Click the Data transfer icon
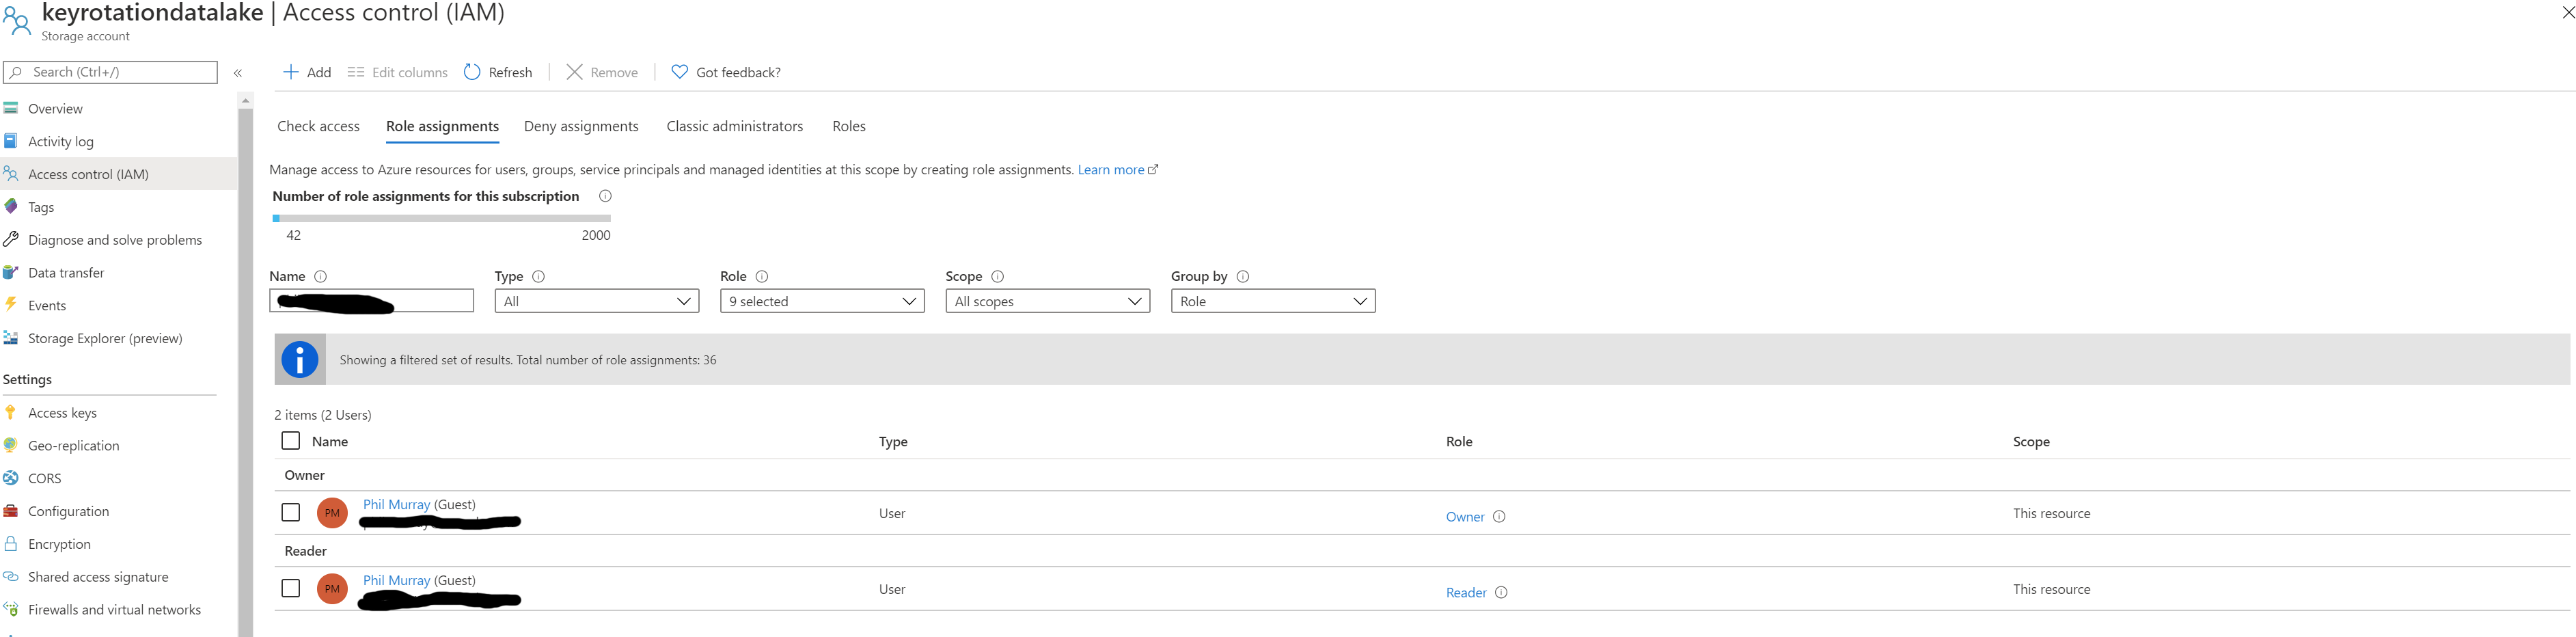Viewport: 2576px width, 637px height. [11, 272]
